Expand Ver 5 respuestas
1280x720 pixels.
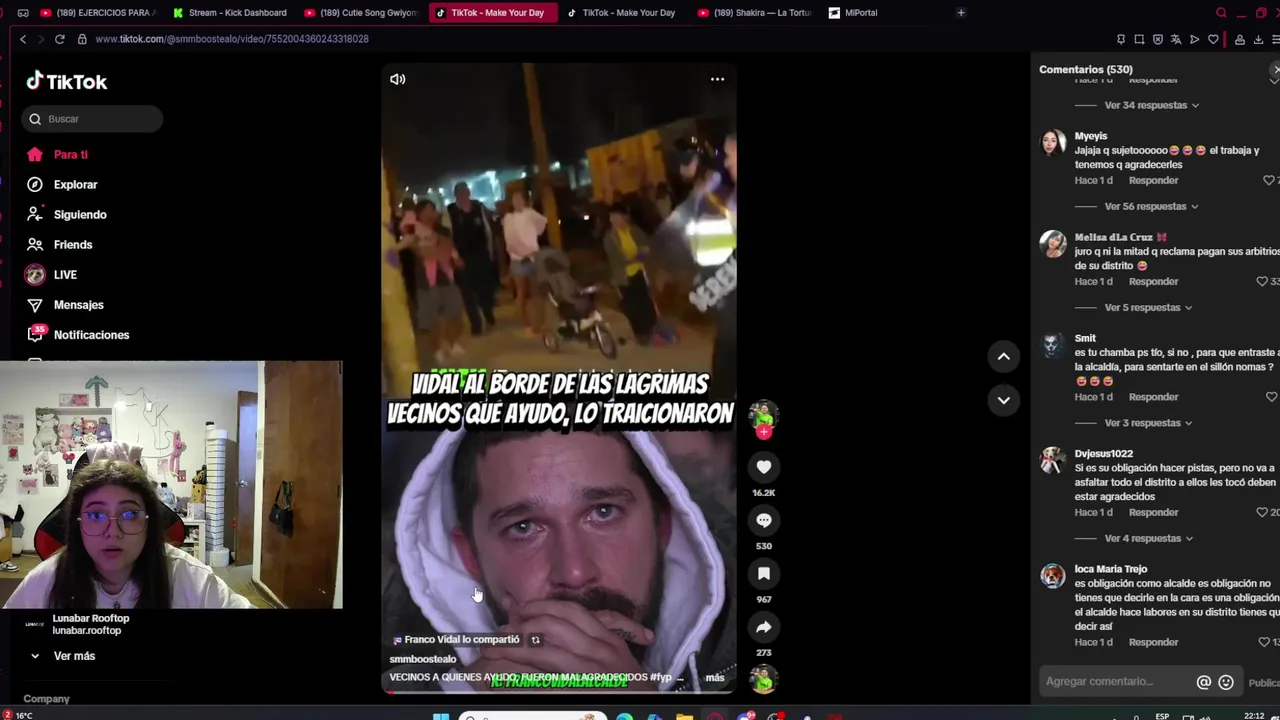(x=1148, y=307)
